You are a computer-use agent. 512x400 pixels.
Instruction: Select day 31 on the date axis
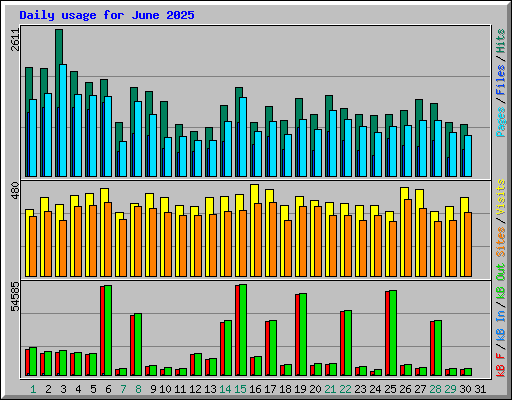click(x=480, y=389)
